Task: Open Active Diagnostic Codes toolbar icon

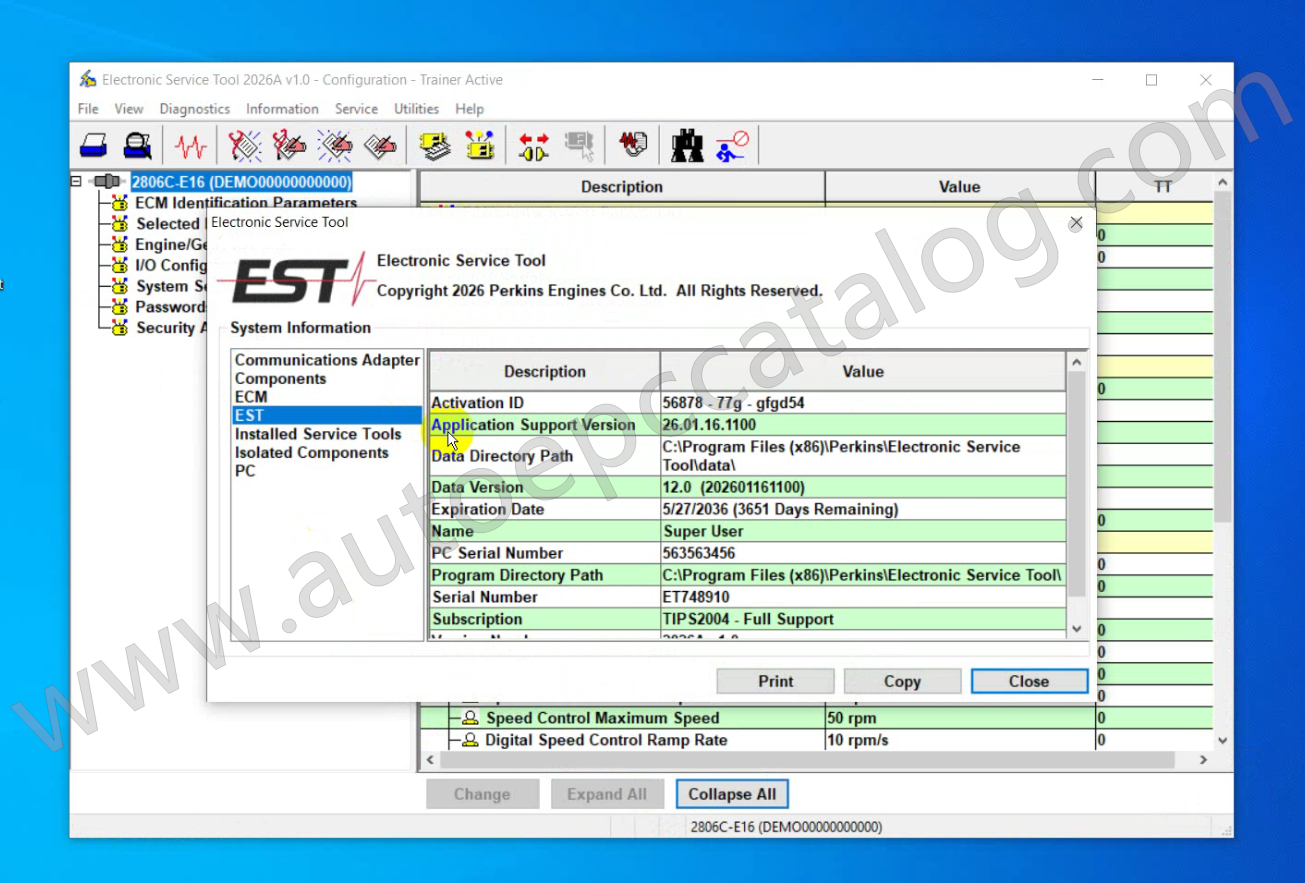Action: (245, 146)
